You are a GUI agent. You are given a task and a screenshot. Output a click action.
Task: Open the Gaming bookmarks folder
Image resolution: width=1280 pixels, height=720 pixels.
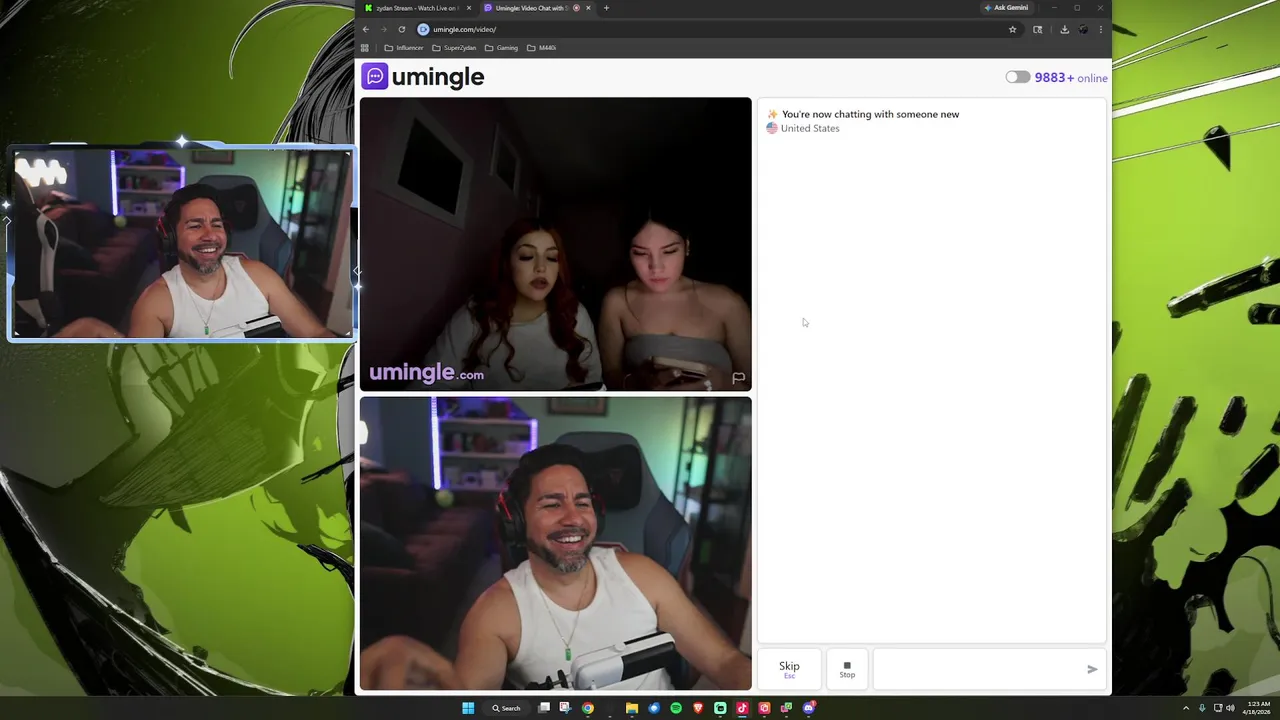pos(502,48)
